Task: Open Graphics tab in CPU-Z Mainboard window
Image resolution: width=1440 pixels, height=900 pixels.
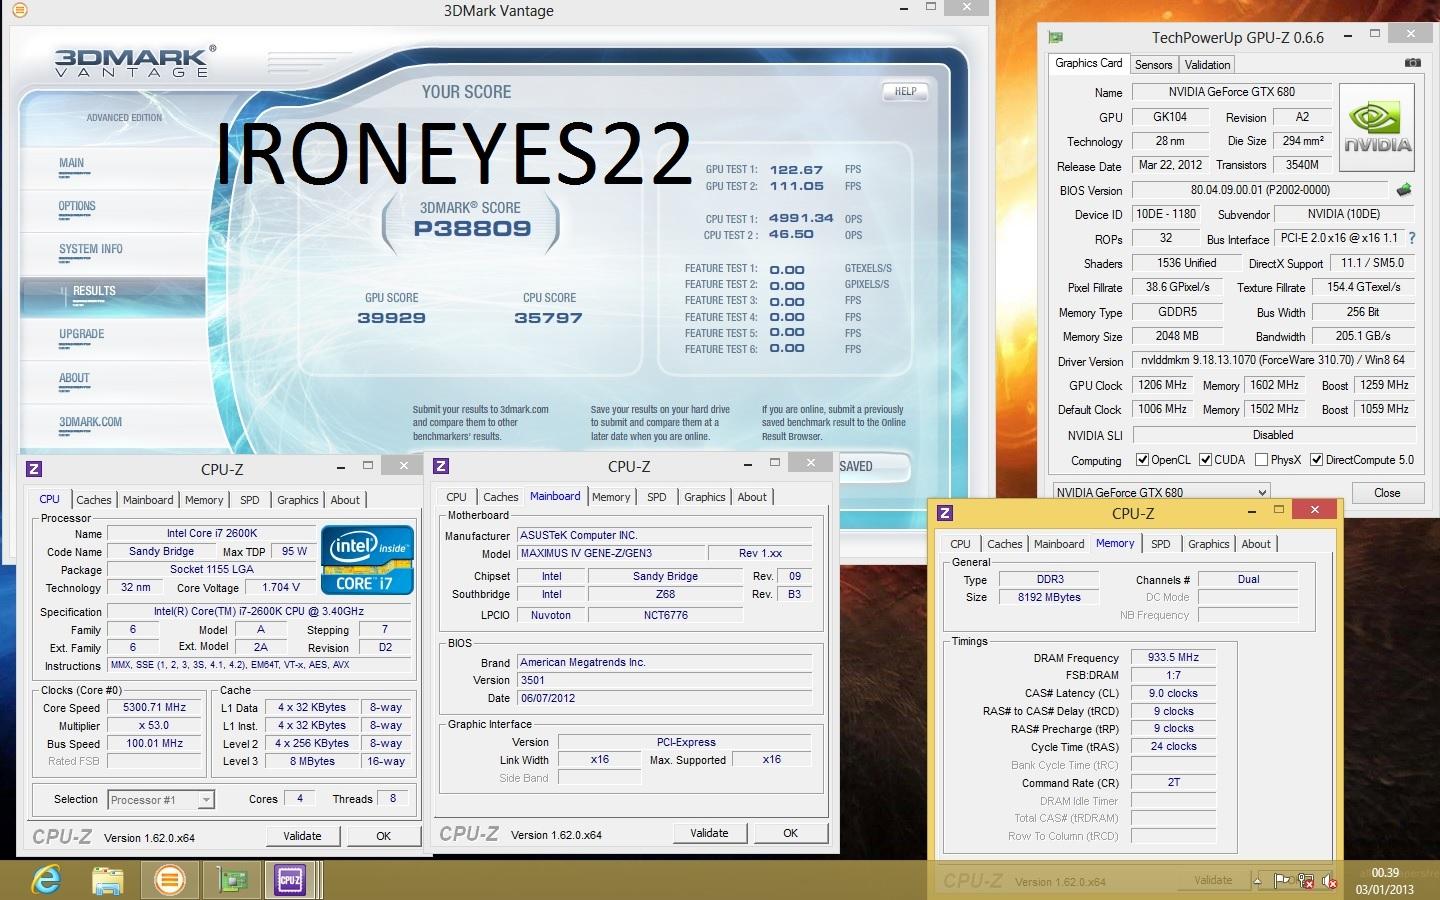Action: click(705, 497)
